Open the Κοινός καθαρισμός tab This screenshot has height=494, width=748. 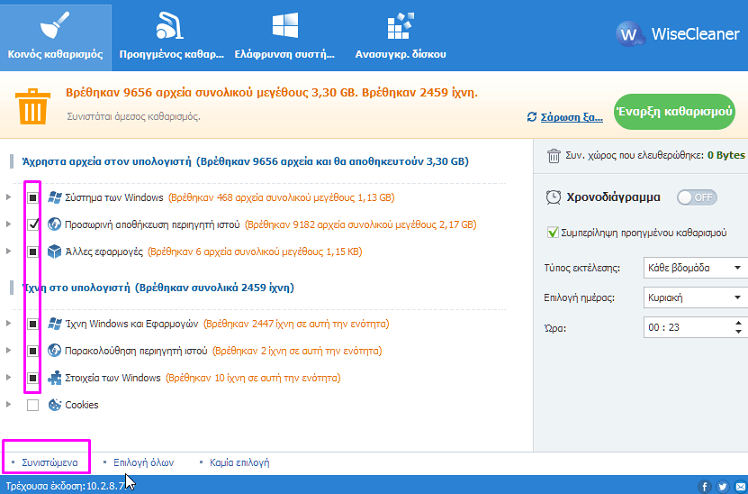55,36
